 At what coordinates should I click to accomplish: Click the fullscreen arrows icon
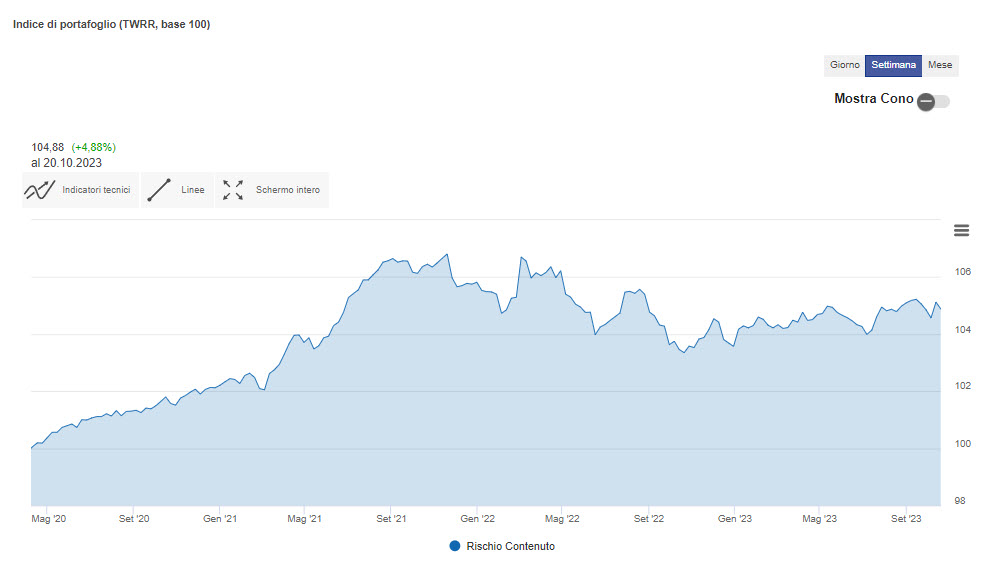[233, 190]
